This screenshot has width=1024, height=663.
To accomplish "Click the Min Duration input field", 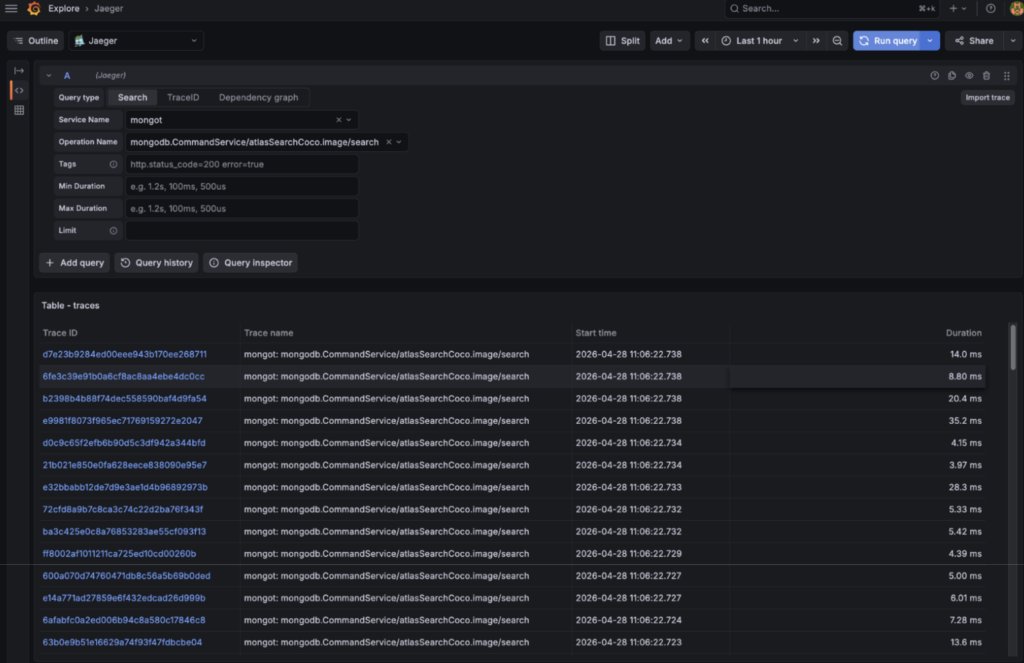I will pos(242,187).
